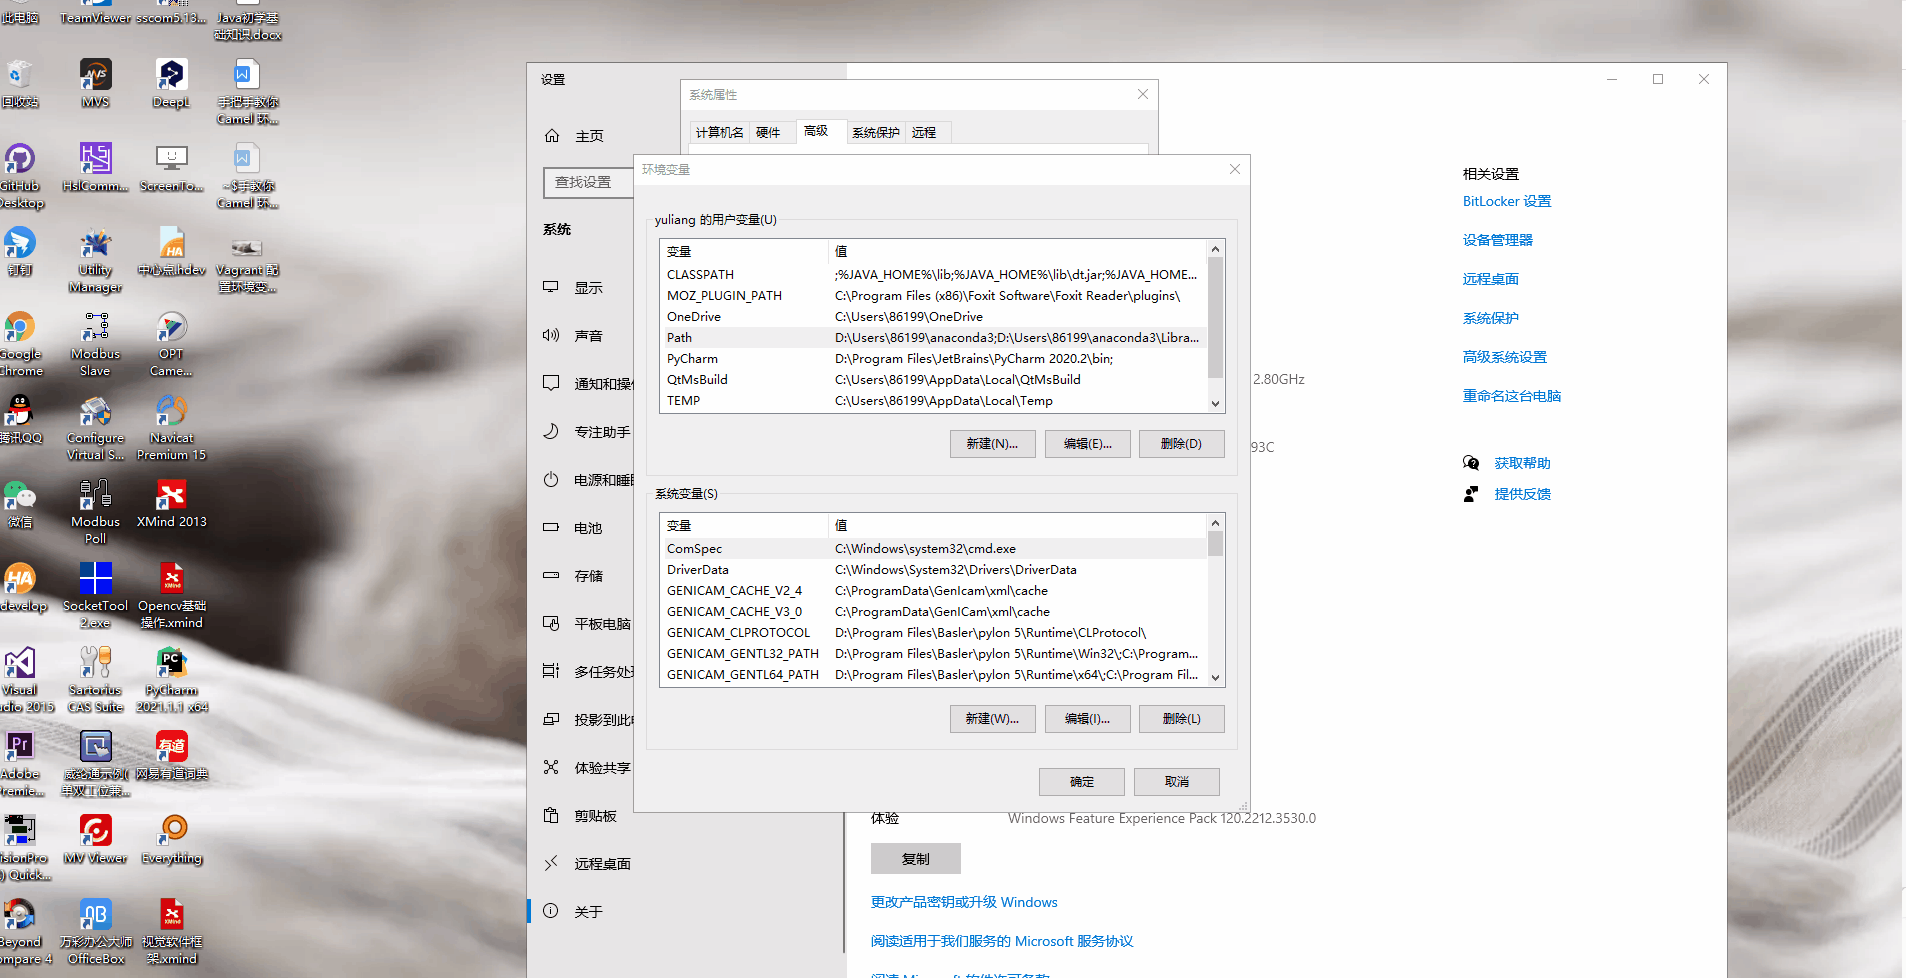This screenshot has width=1906, height=978.
Task: Close the 环境变量 dialog
Action: (1235, 169)
